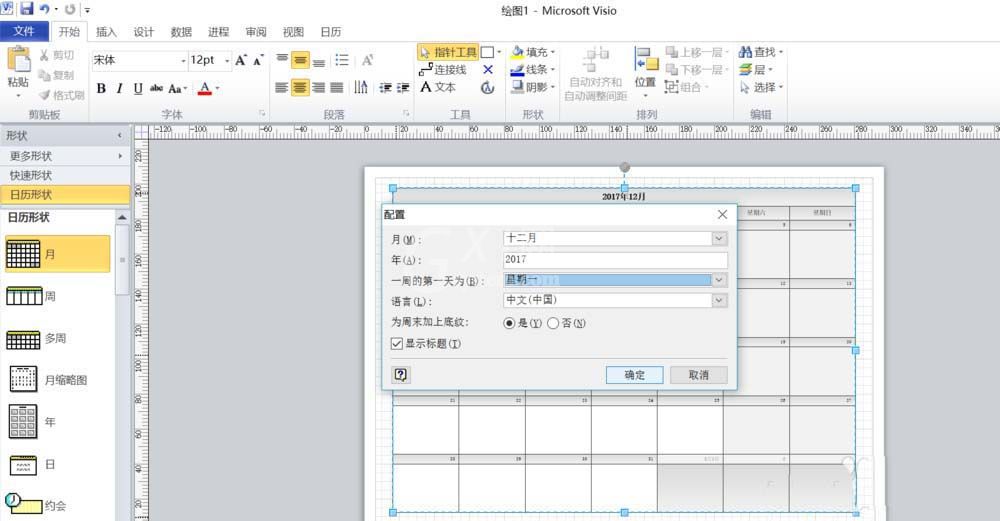This screenshot has height=521, width=1000.
Task: Select the Thumbnail Month (月缩略图) shape
Action: 47,380
